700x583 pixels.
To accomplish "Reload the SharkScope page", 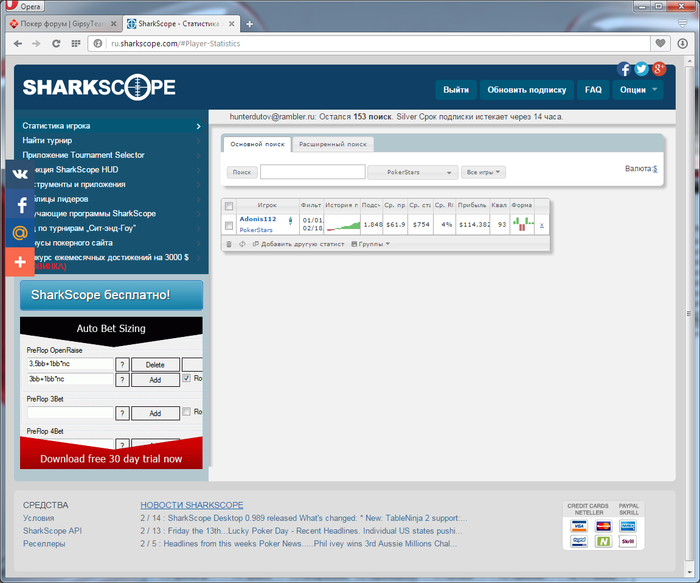I will [56, 43].
